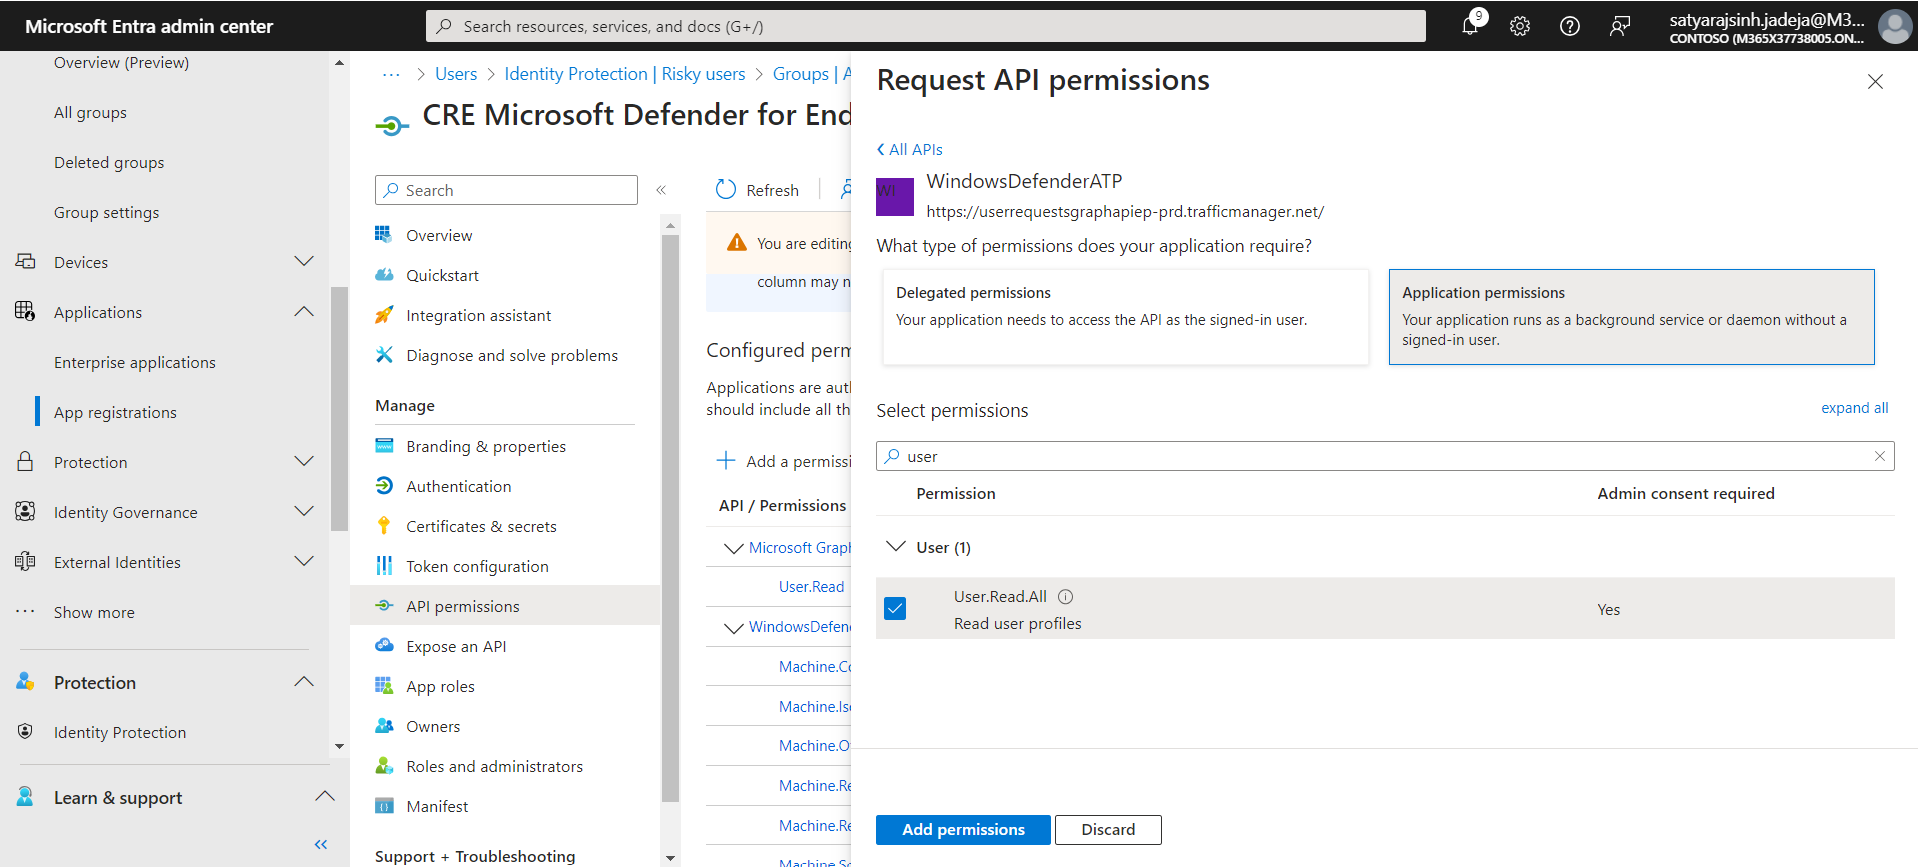Select Application permissions option card
This screenshot has height=867, width=1918.
pyautogui.click(x=1632, y=317)
